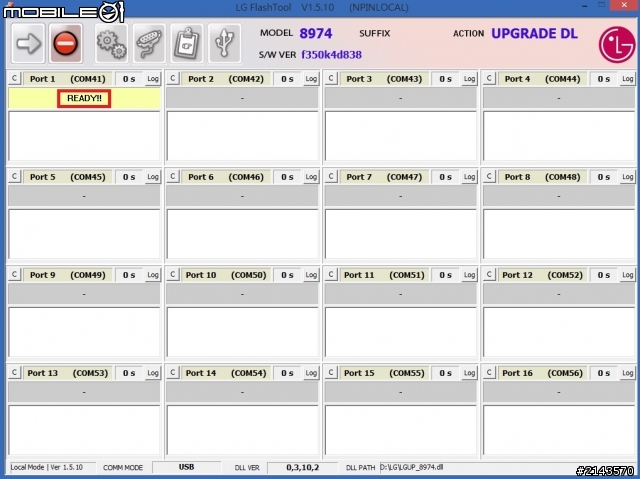Click the C button for Port 13
This screenshot has height=479, width=640.
[x=14, y=372]
